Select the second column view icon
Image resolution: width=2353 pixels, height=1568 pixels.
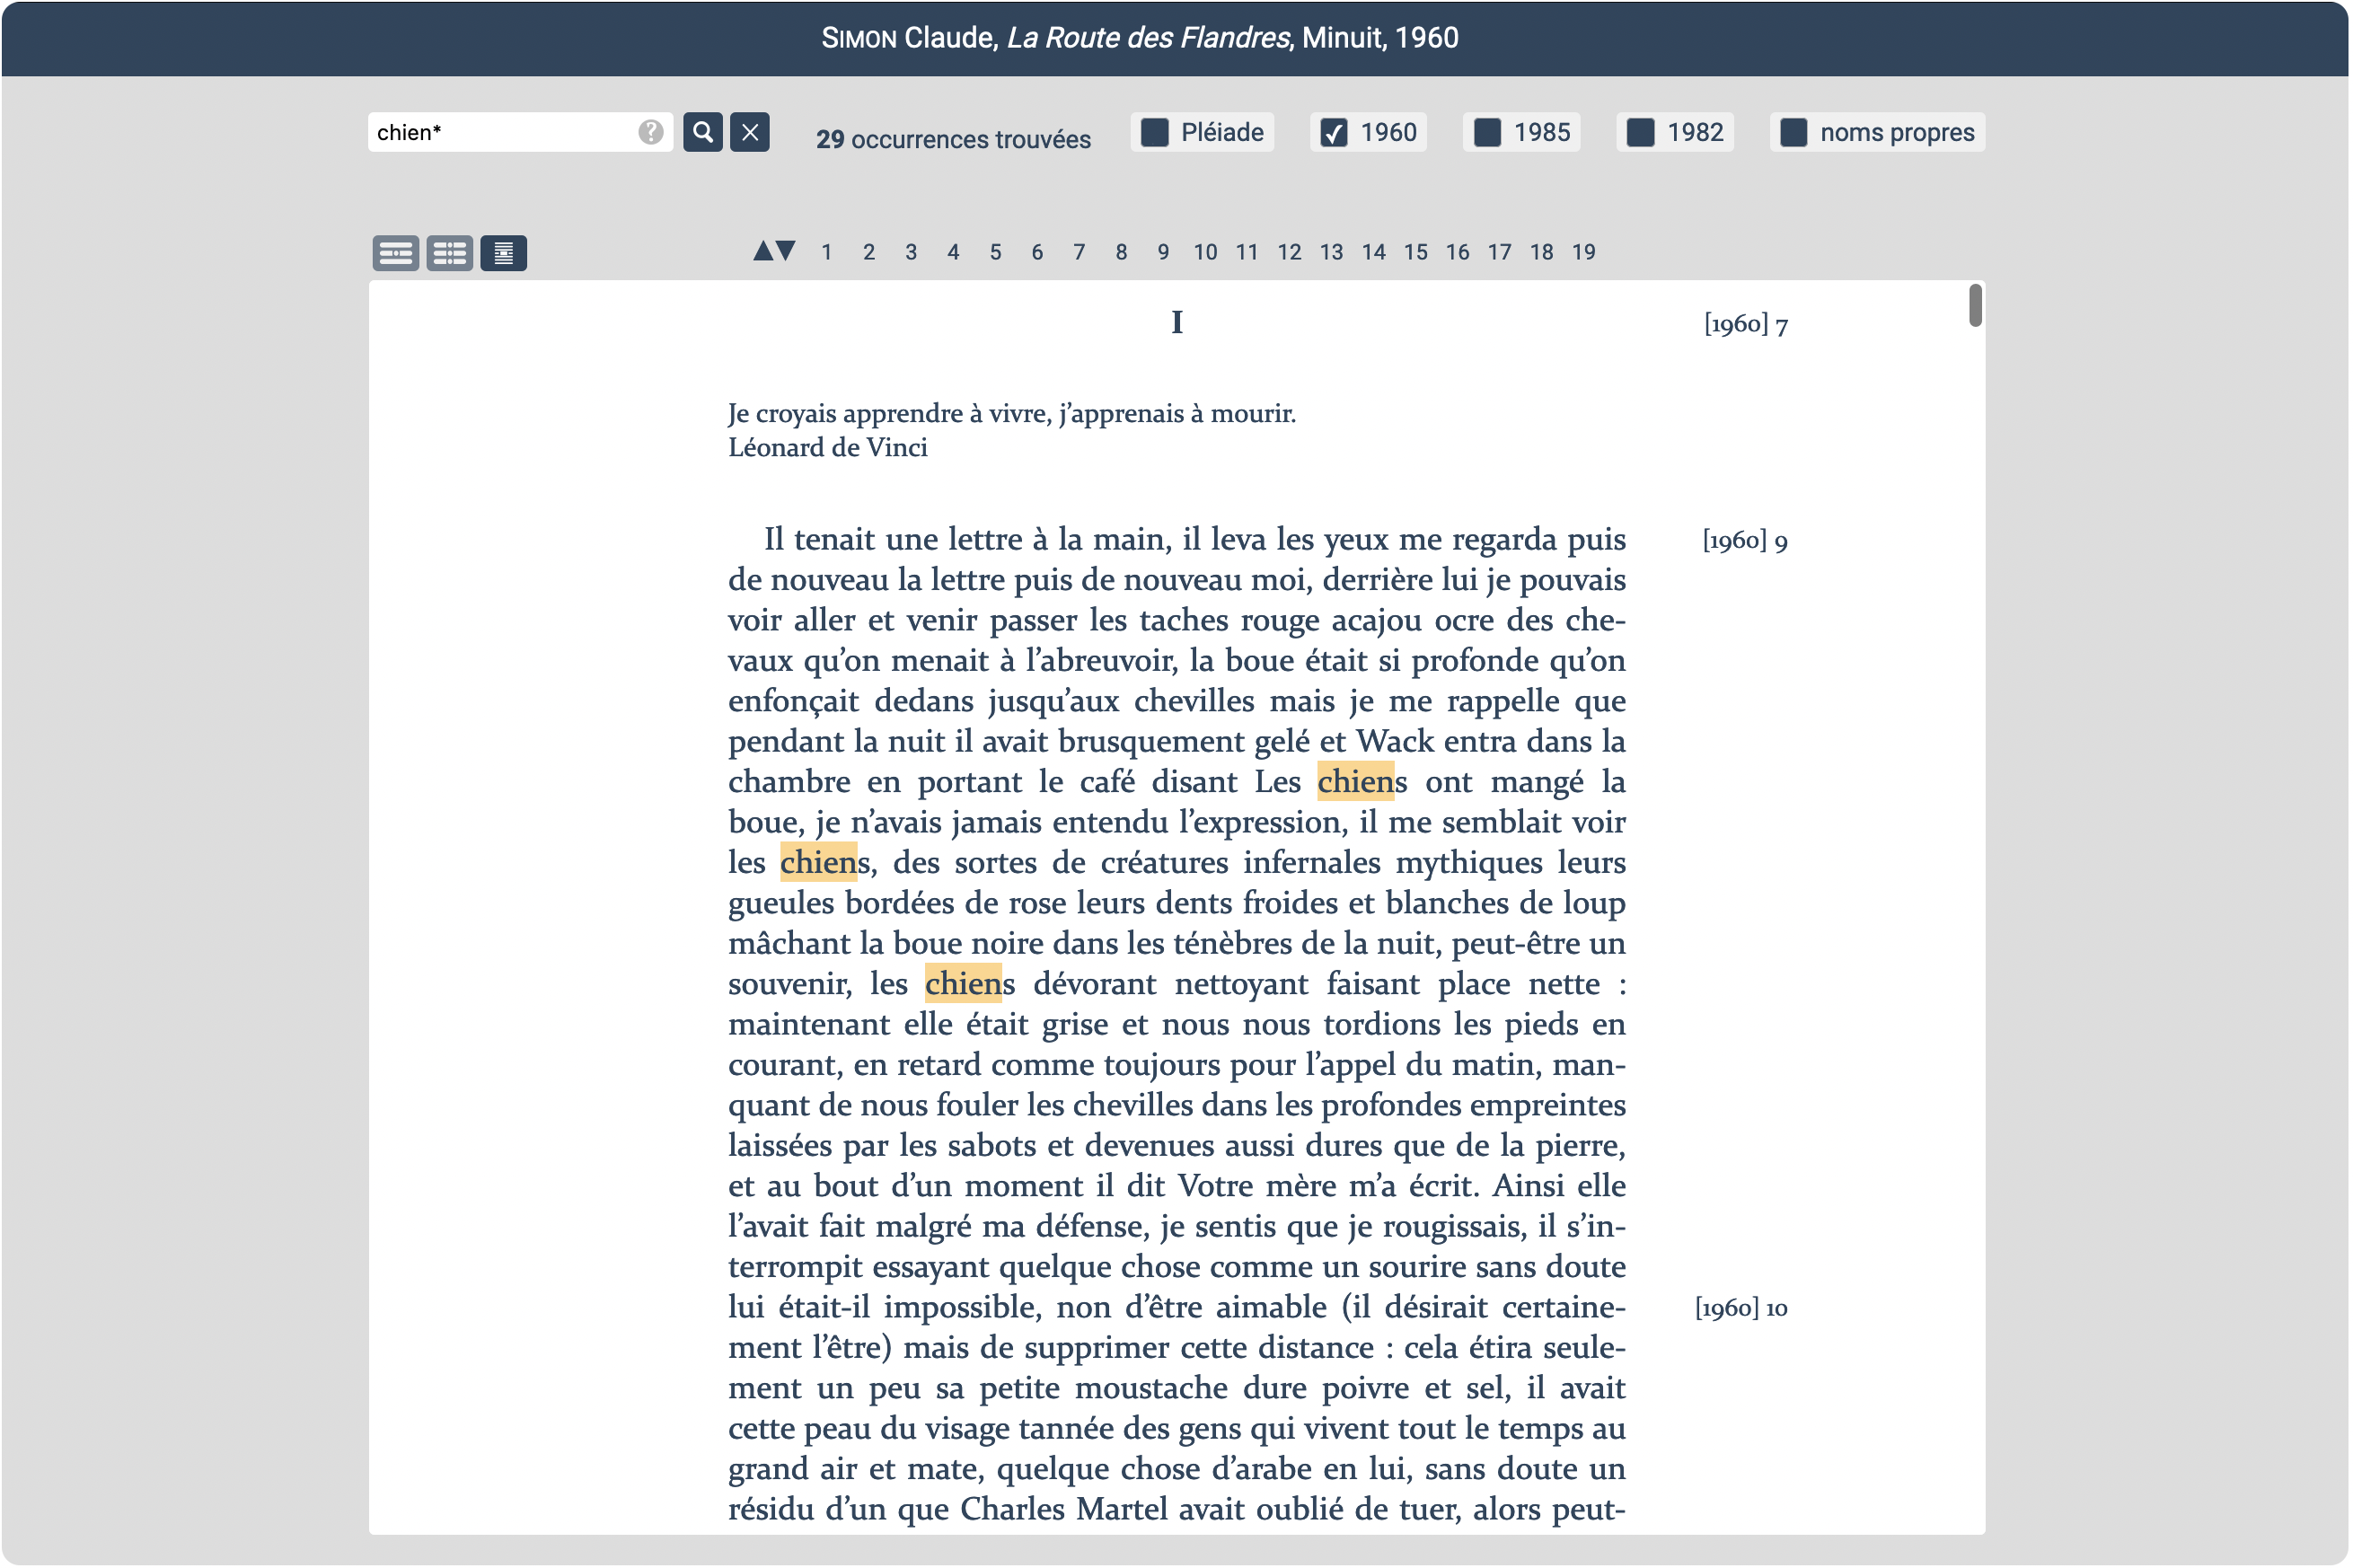450,253
